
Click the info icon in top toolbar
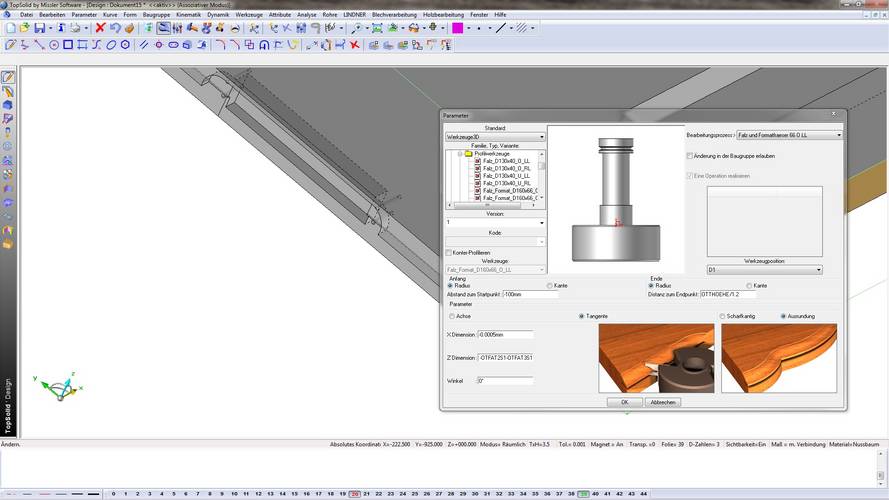tap(61, 28)
